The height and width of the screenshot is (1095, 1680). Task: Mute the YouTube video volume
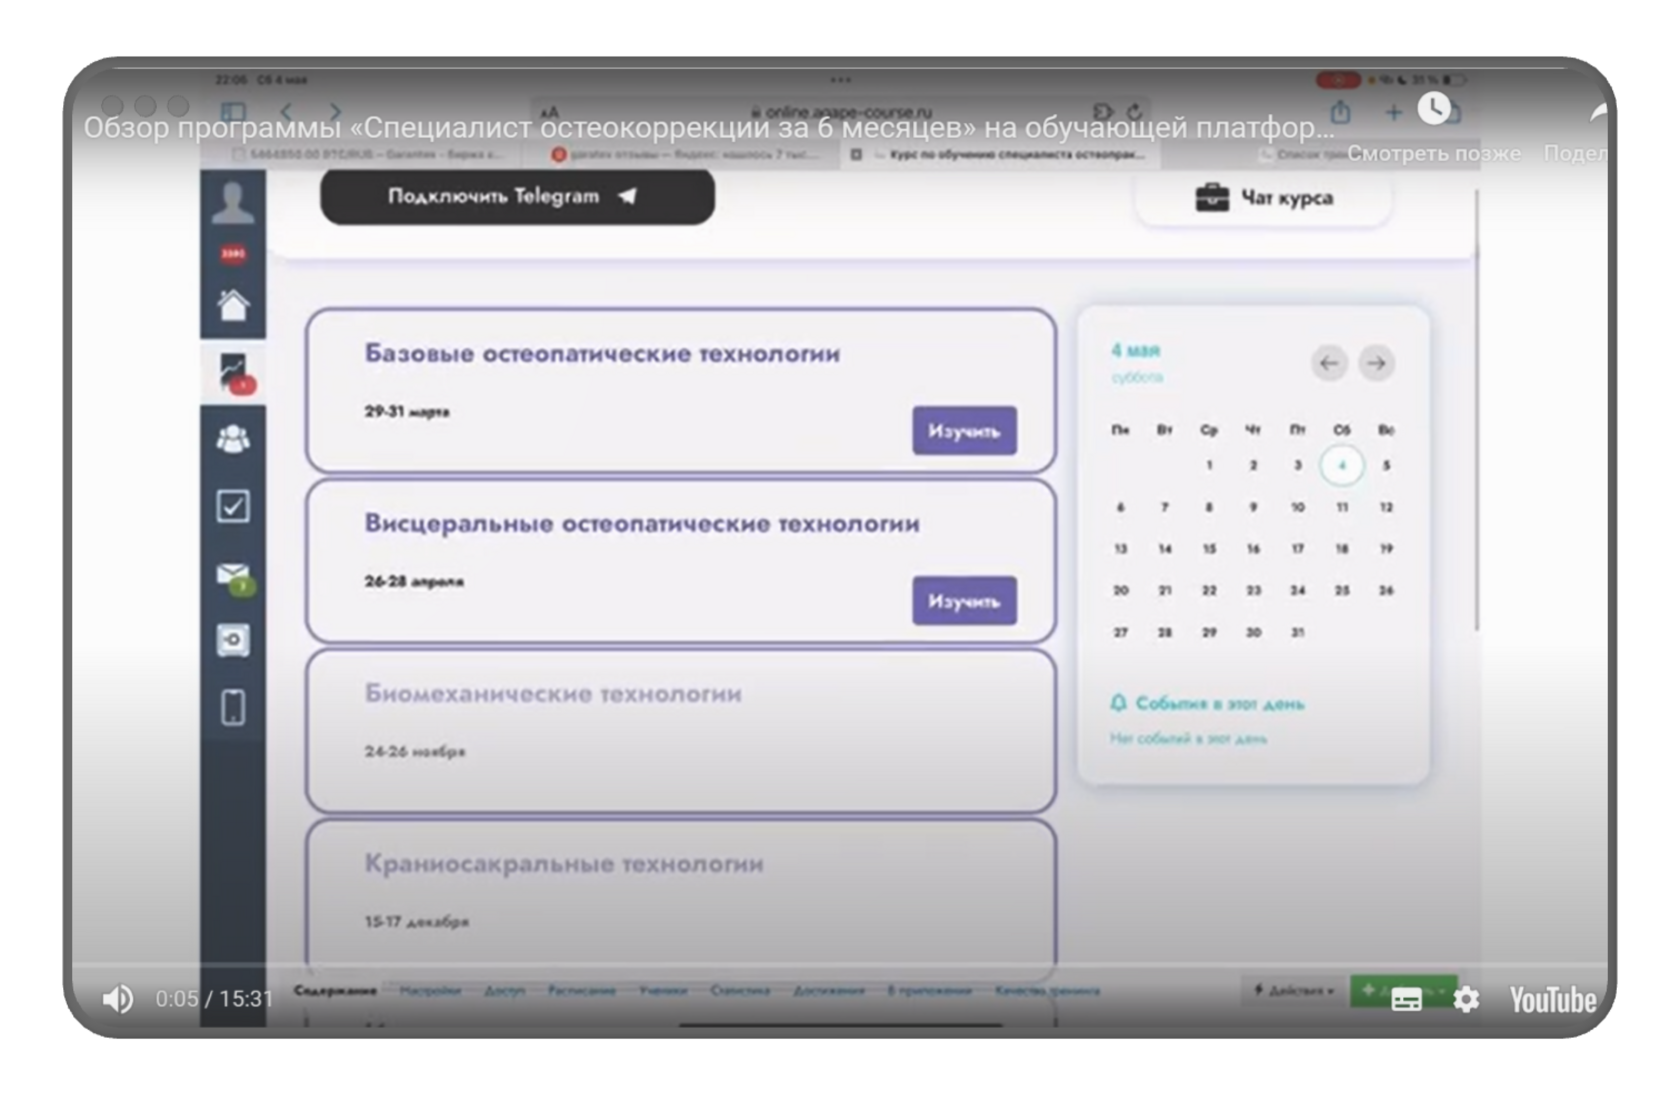coord(118,999)
